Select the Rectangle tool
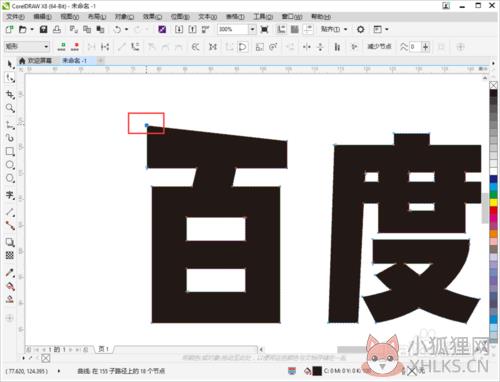This screenshot has height=382, width=500. pos(10,151)
